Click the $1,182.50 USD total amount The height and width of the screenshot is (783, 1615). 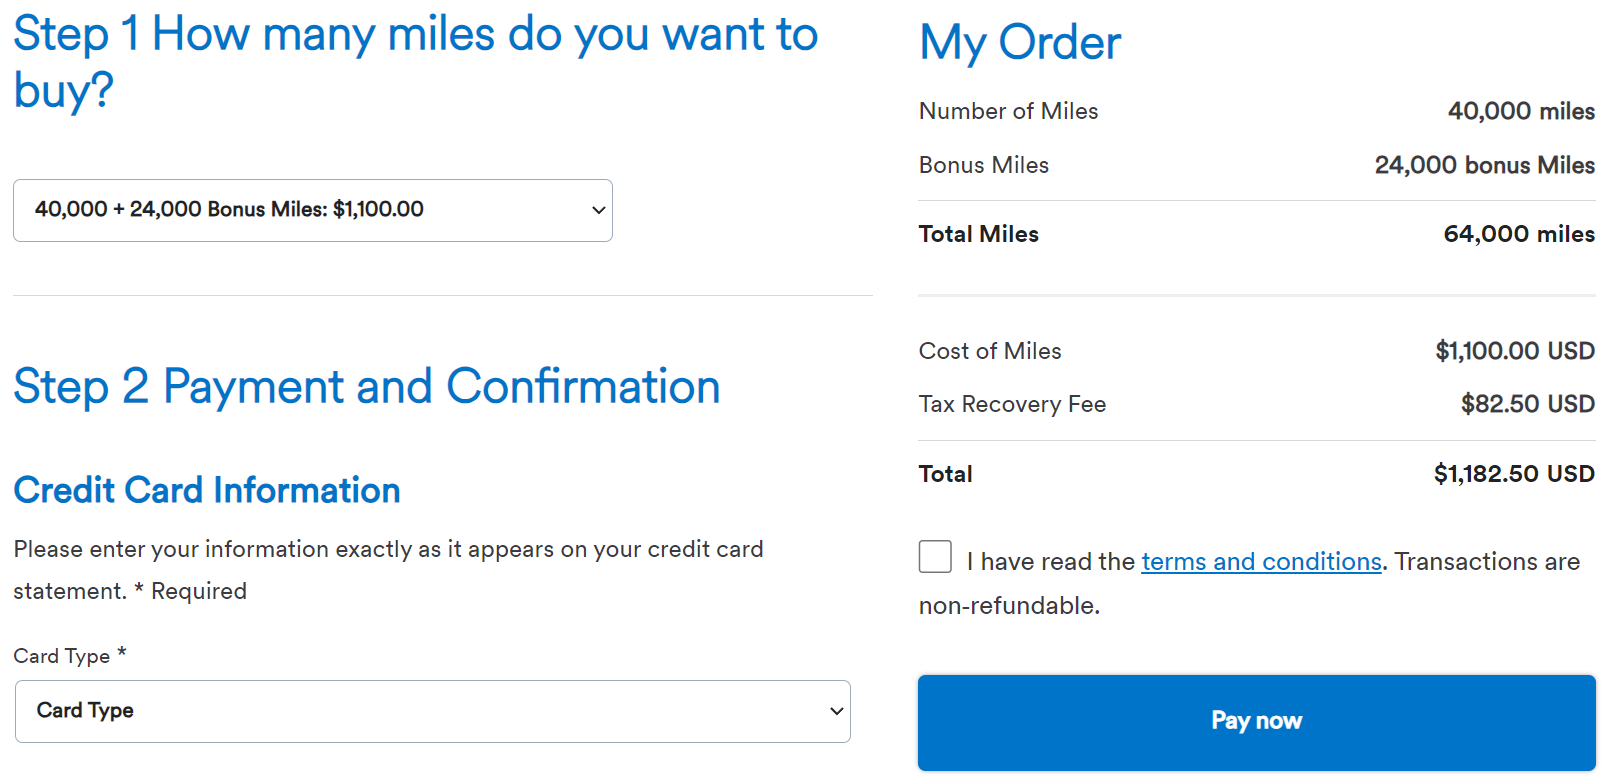(1514, 473)
